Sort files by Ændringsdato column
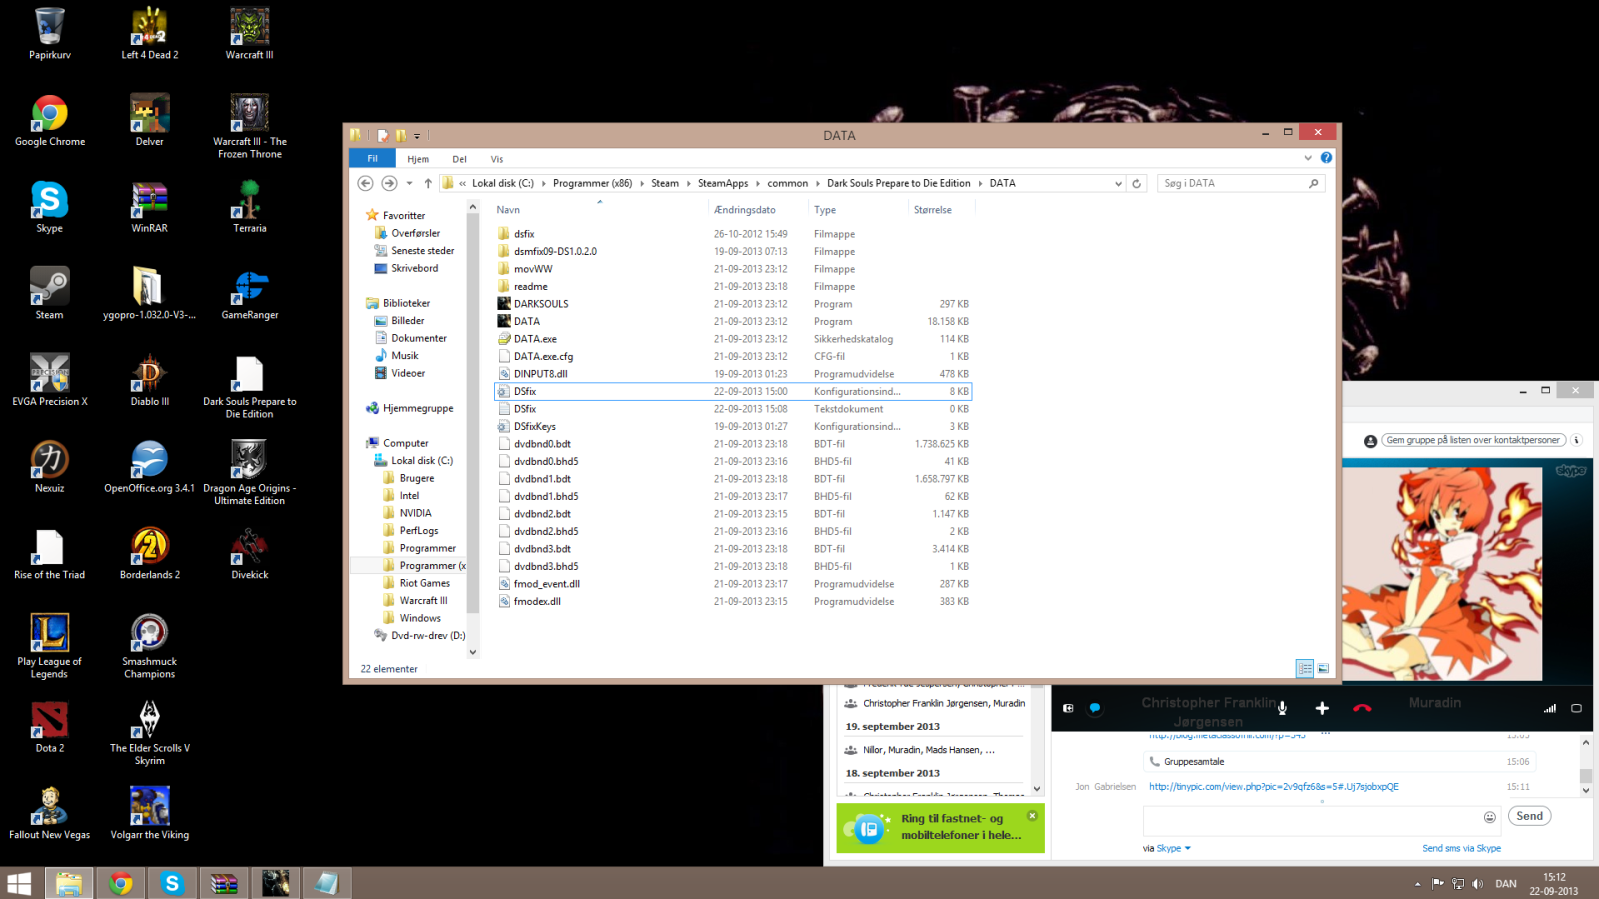This screenshot has width=1599, height=899. [758, 210]
